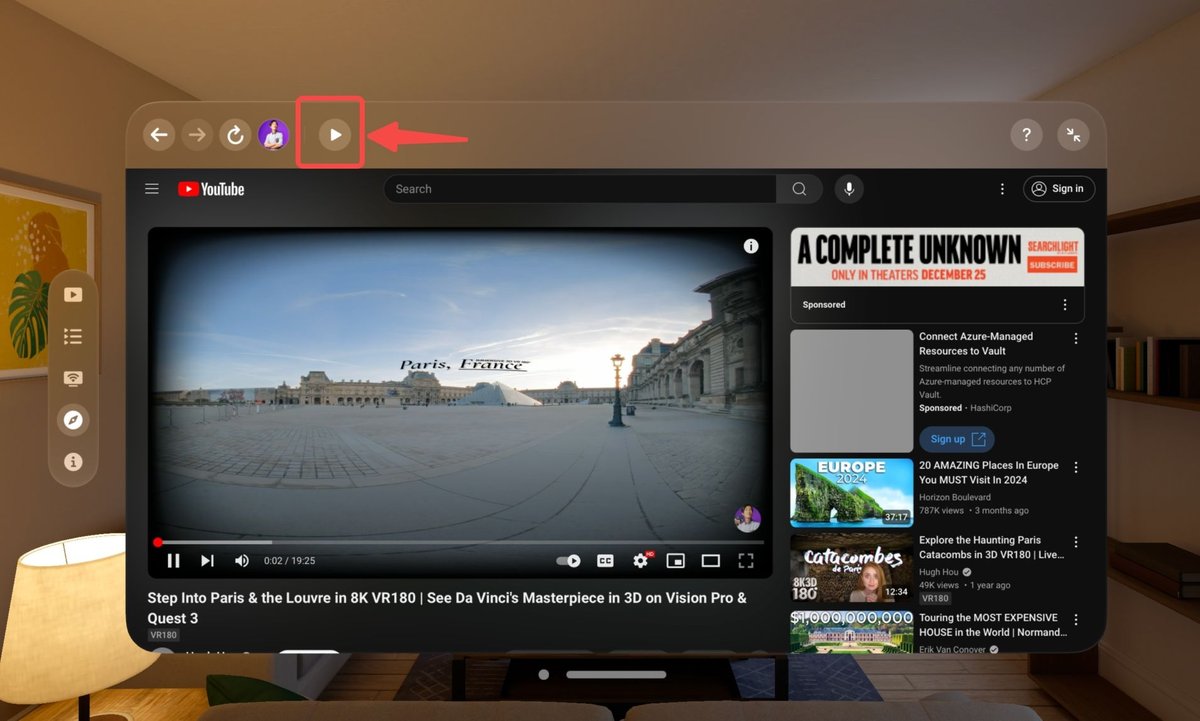
Task: Open the Catacombs de Paris video thumbnail
Action: point(852,567)
